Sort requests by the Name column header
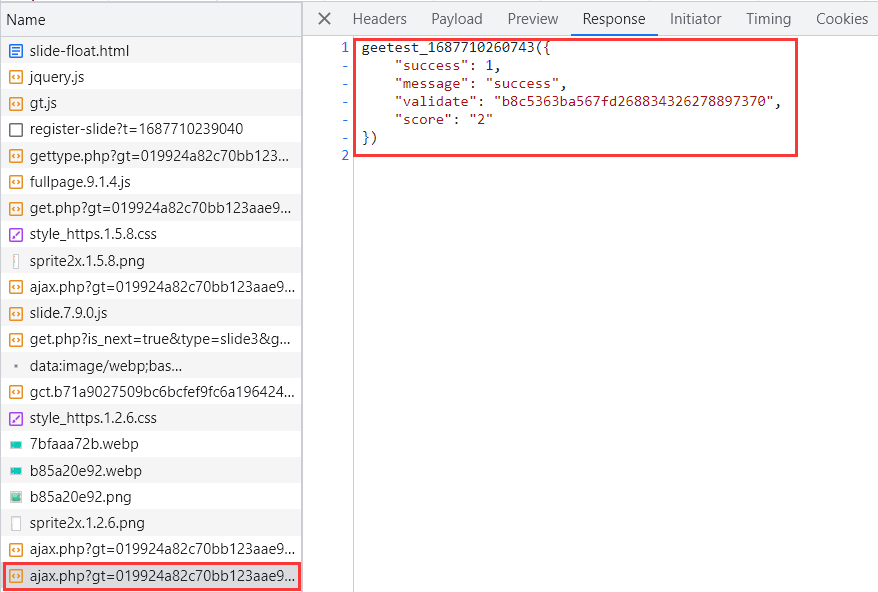The height and width of the screenshot is (592, 878). (26, 20)
